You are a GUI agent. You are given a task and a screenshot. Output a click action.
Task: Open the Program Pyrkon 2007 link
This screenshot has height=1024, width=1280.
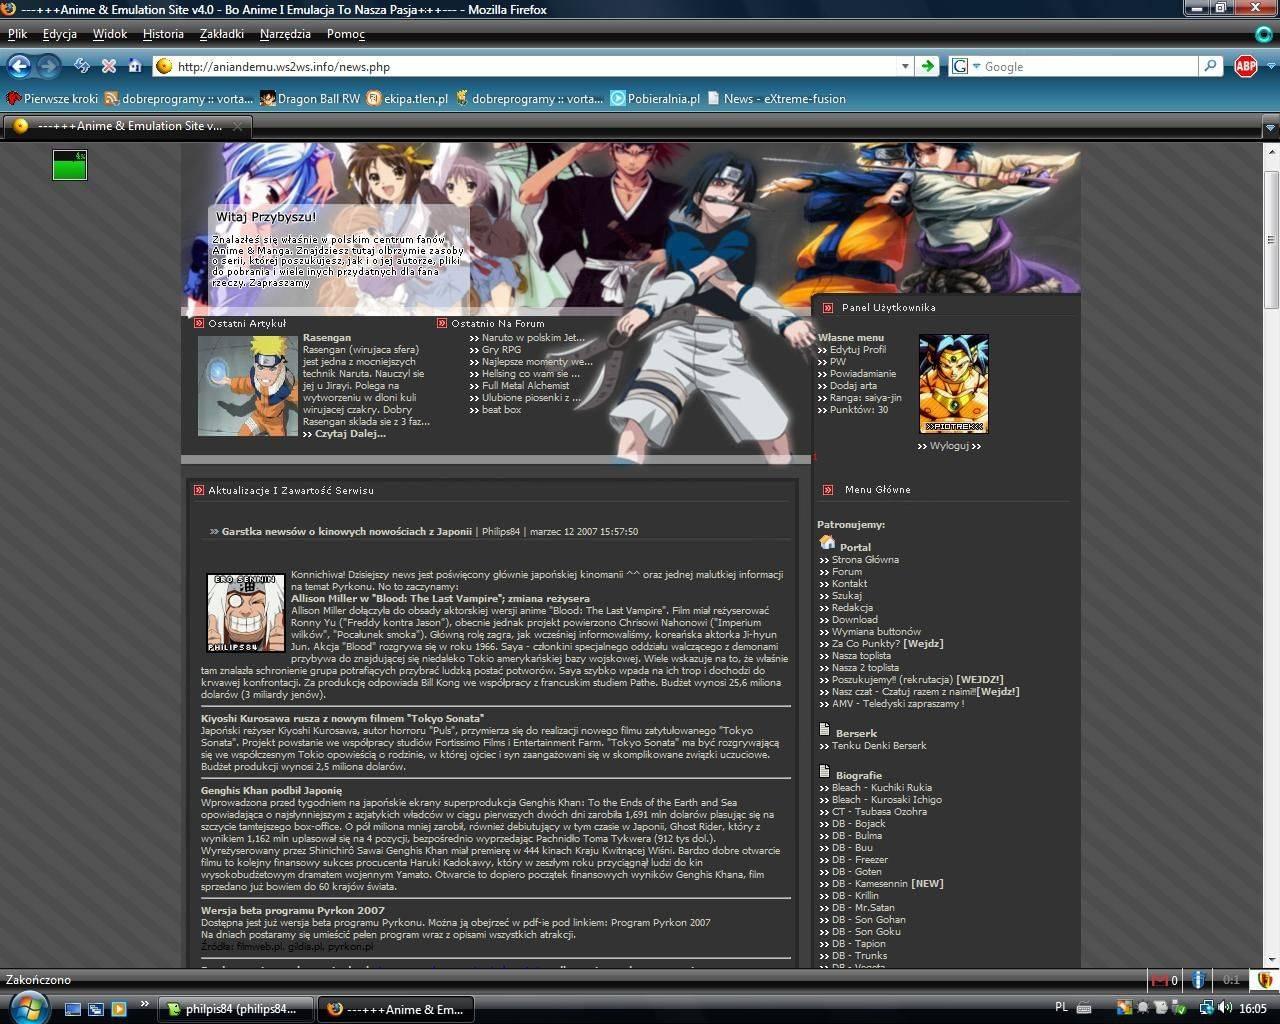coord(659,923)
